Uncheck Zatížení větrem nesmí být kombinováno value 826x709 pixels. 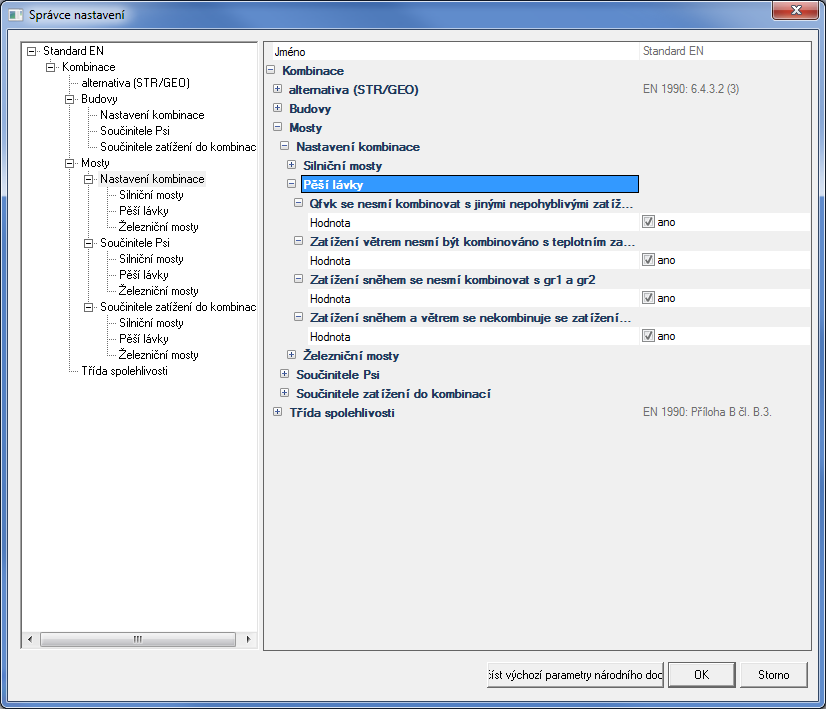click(x=648, y=260)
